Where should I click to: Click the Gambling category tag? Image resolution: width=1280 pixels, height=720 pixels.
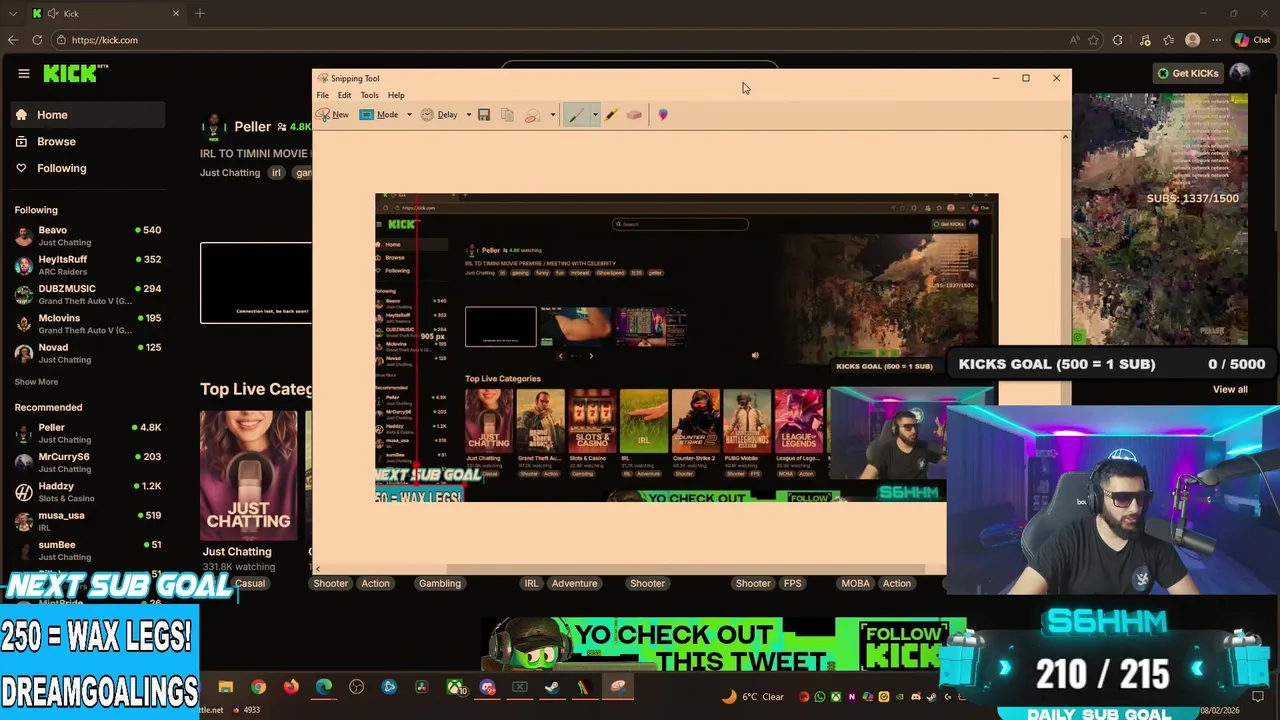pos(440,583)
